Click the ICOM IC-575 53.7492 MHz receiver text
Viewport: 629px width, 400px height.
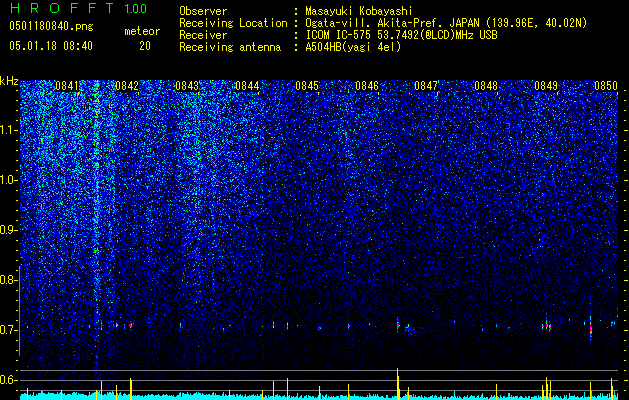tap(401, 35)
